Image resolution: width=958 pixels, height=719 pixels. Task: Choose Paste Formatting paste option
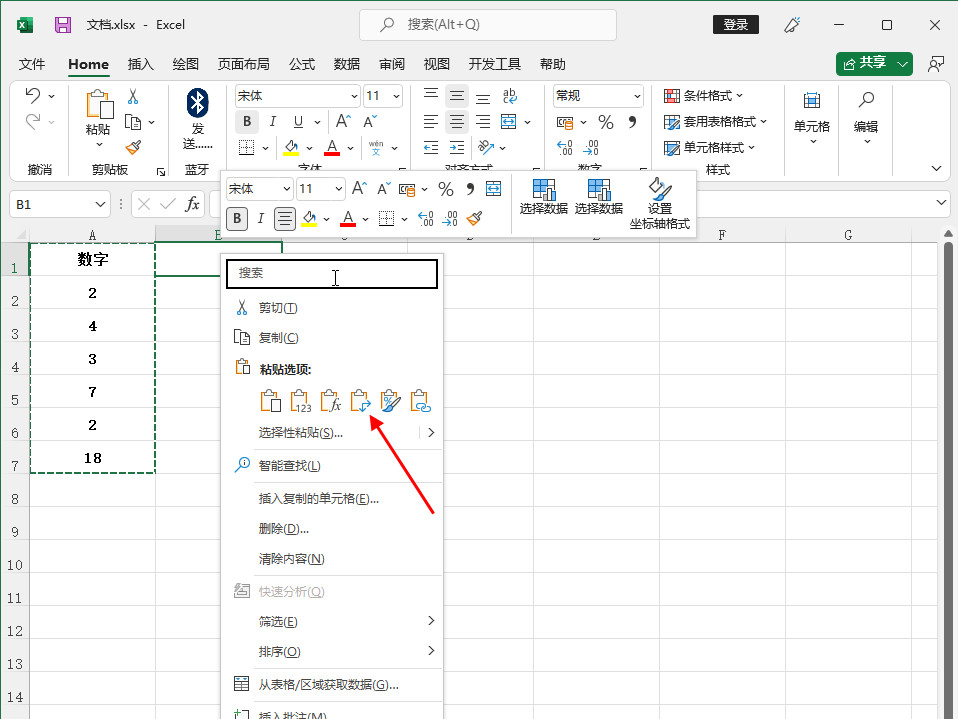click(390, 401)
